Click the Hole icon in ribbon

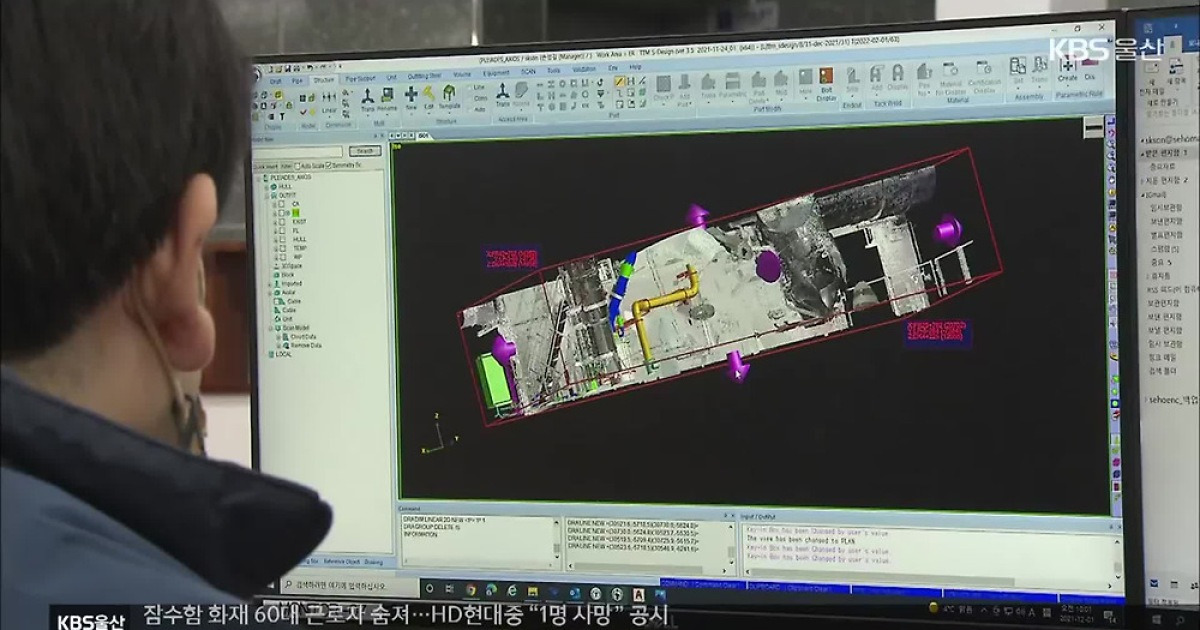pos(805,77)
